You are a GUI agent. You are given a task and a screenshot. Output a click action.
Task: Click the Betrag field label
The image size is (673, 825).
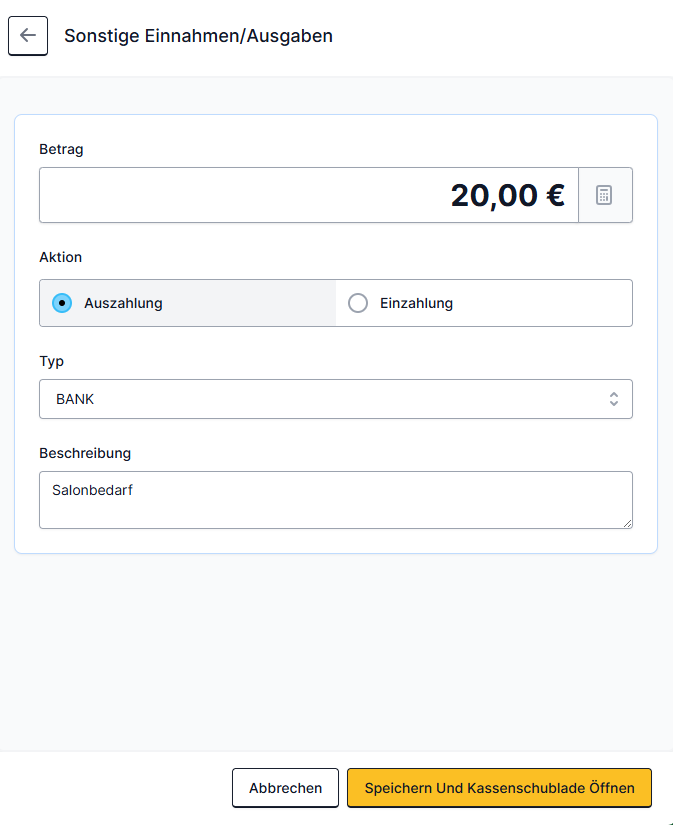click(x=61, y=149)
